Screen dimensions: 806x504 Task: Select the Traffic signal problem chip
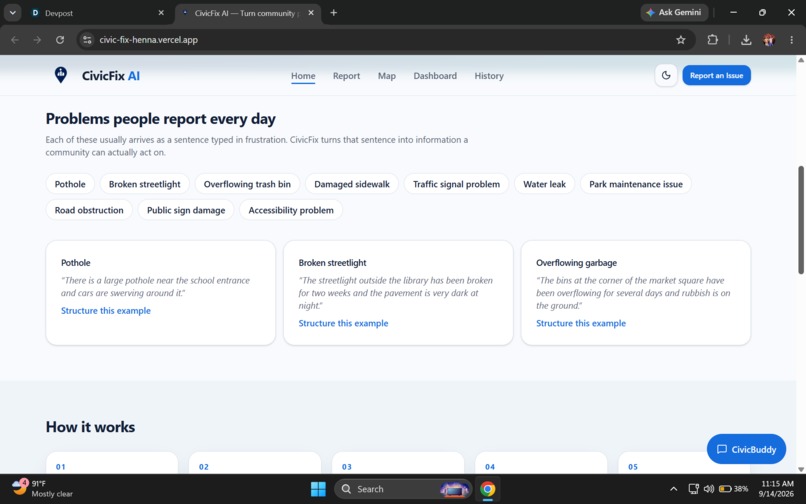pos(456,184)
